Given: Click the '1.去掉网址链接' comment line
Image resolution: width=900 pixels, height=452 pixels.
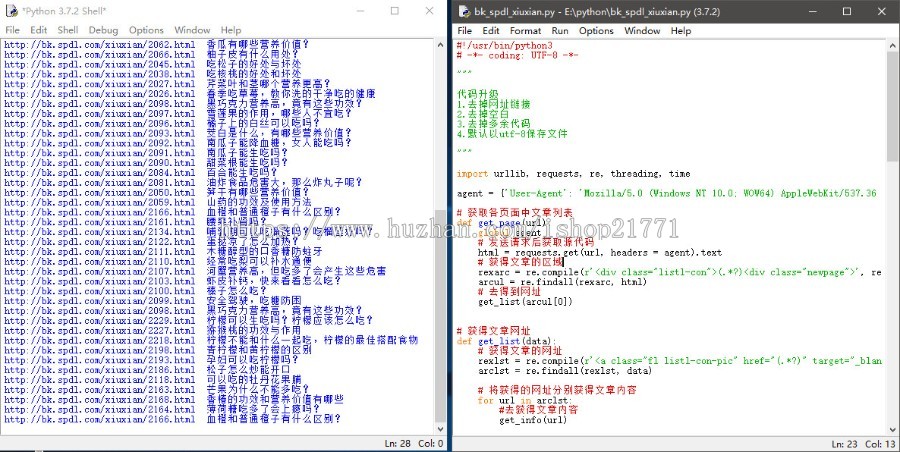Looking at the screenshot, I should pos(494,105).
